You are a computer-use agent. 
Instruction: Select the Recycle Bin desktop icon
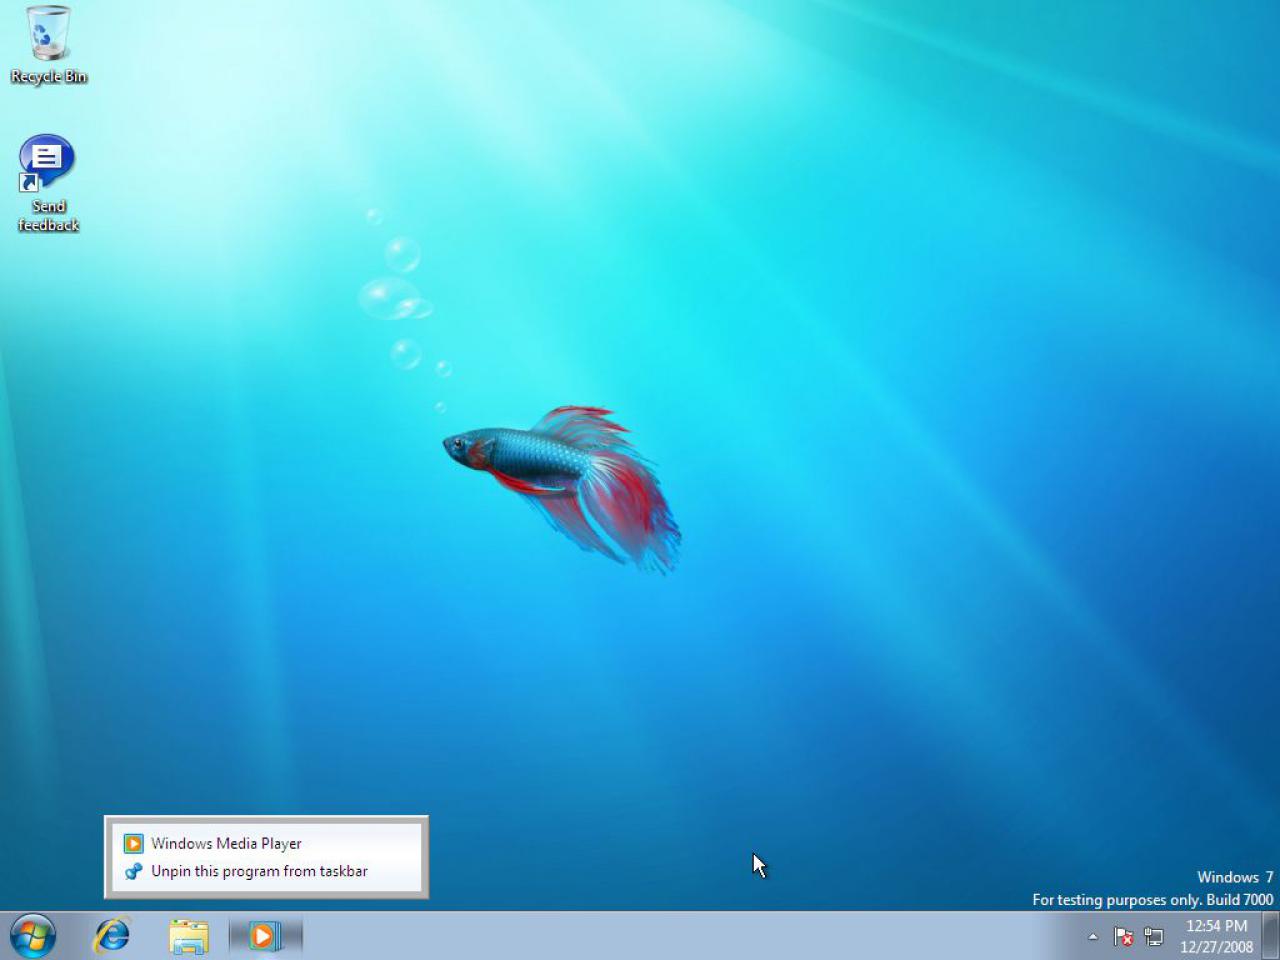48,45
